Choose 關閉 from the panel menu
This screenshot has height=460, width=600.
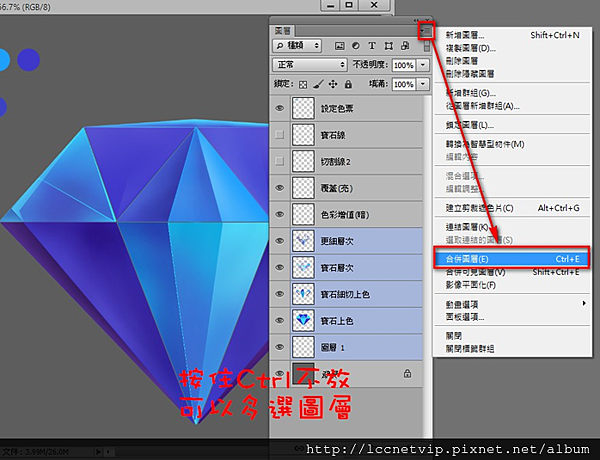click(x=513, y=336)
